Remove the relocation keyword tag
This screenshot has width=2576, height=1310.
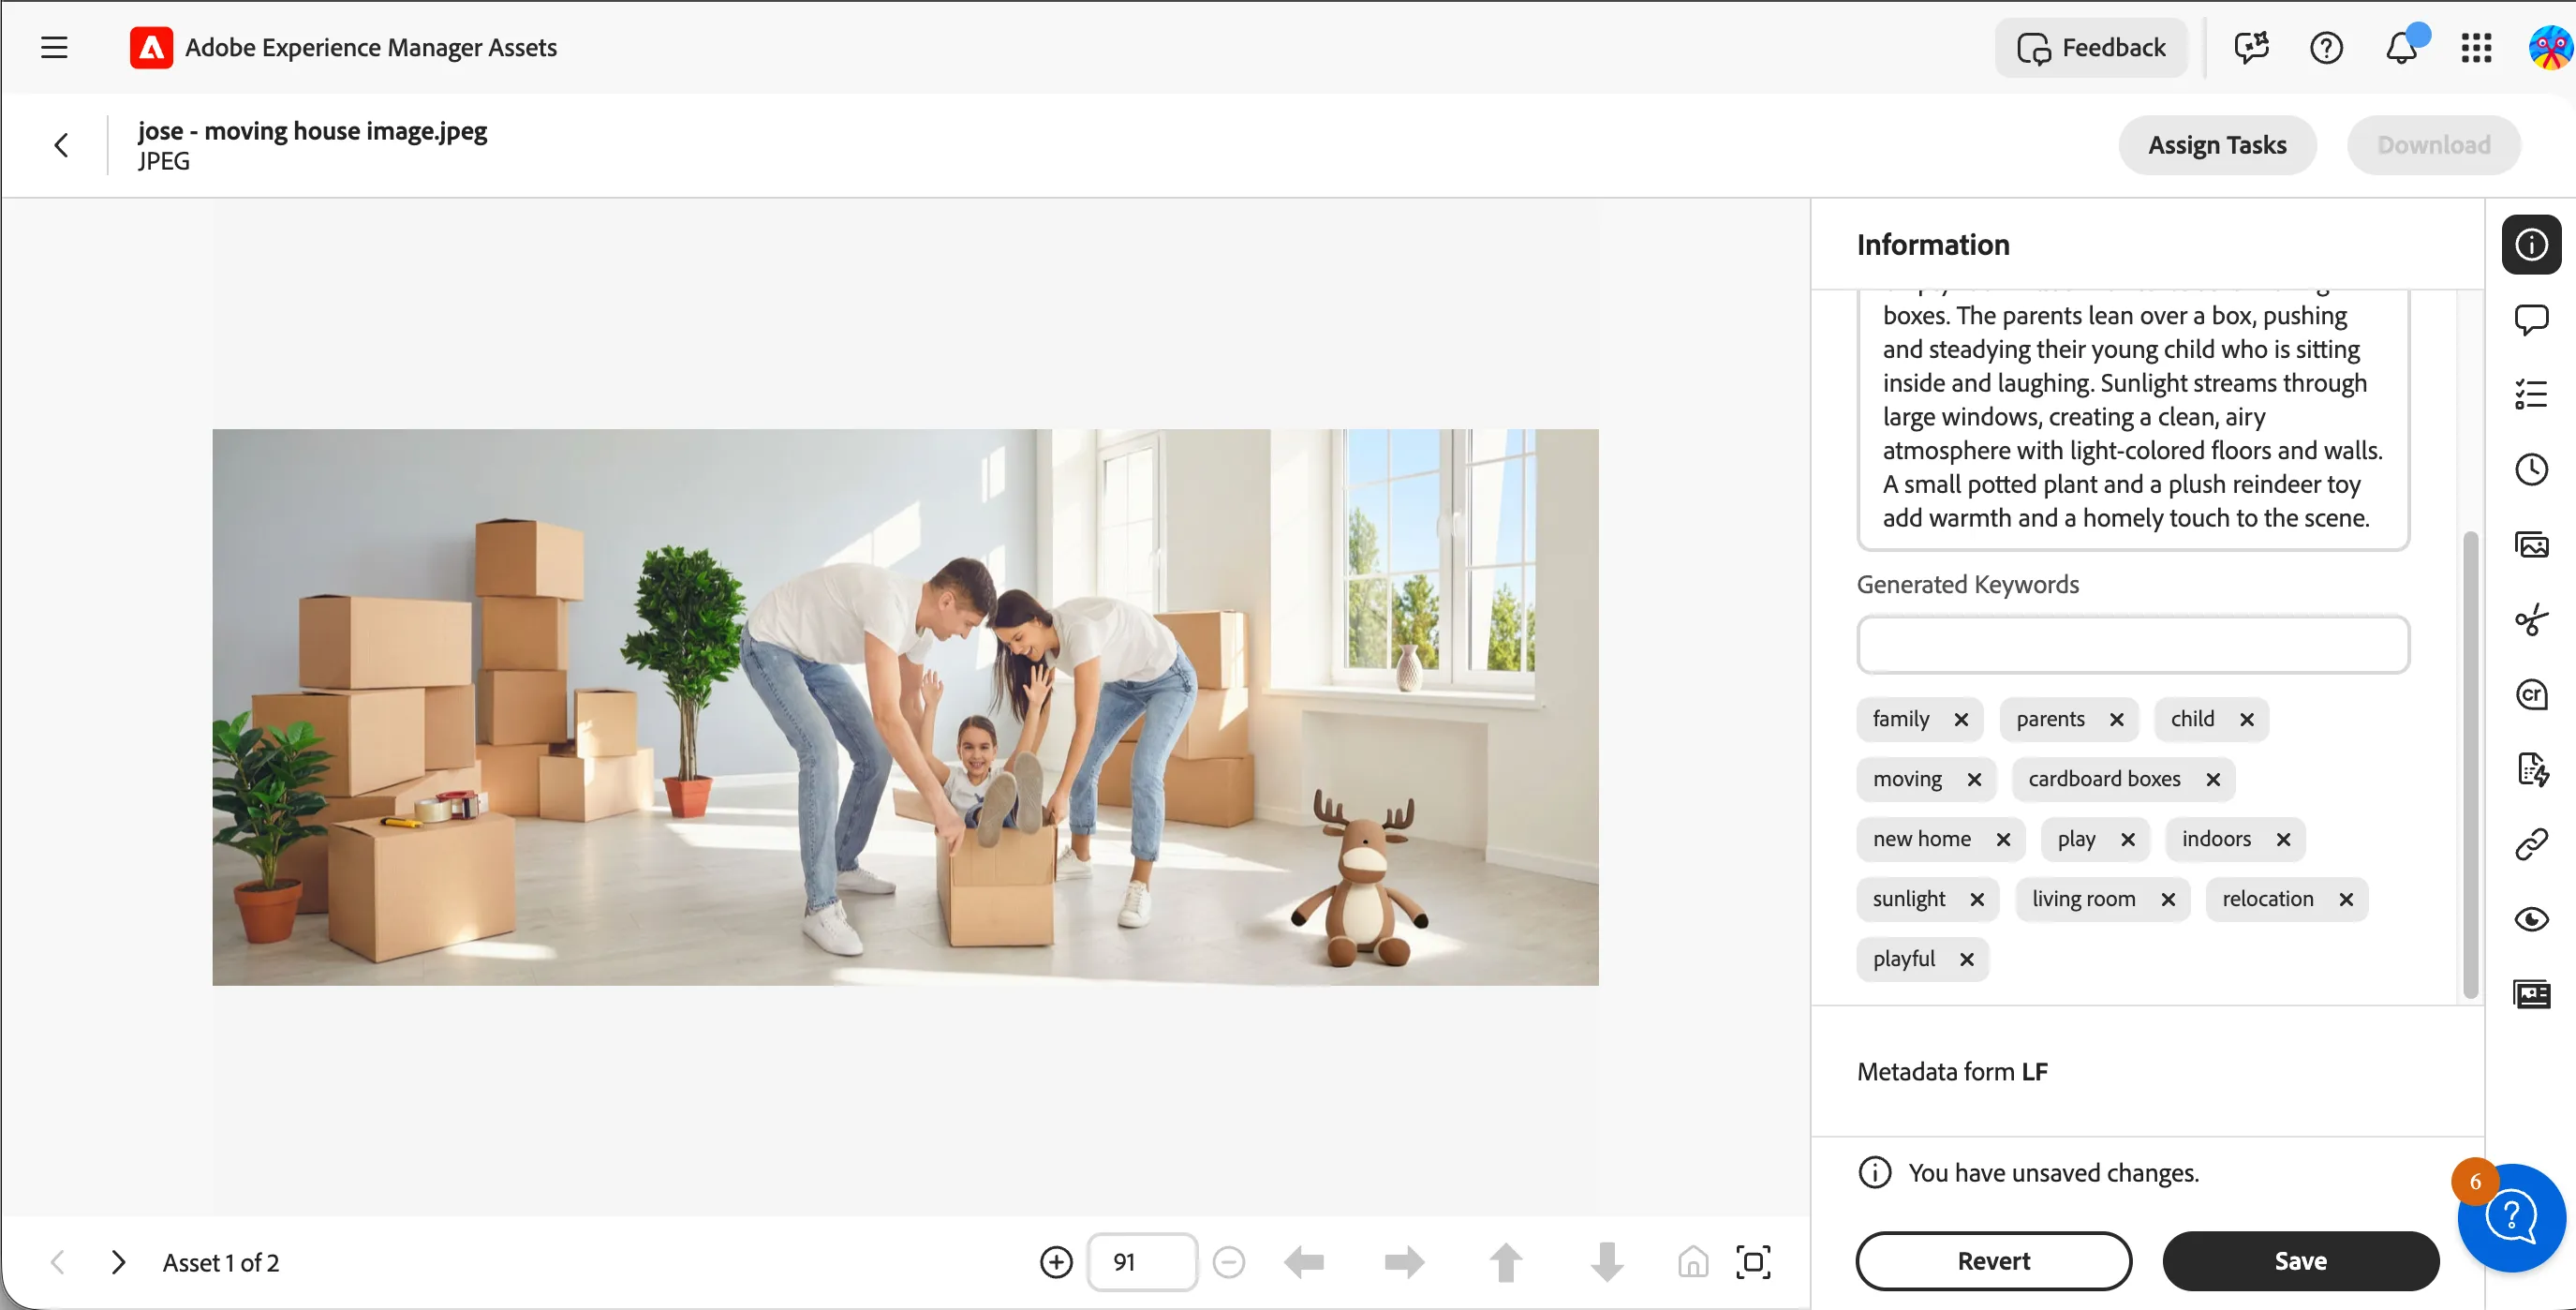pos(2346,899)
